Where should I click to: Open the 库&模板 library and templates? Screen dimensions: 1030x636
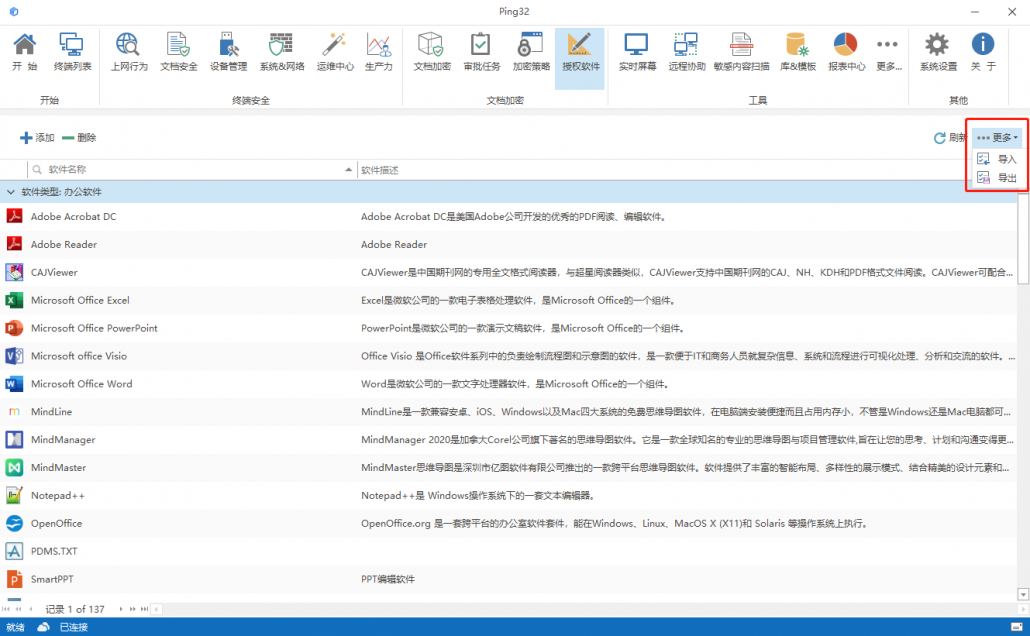pos(797,51)
